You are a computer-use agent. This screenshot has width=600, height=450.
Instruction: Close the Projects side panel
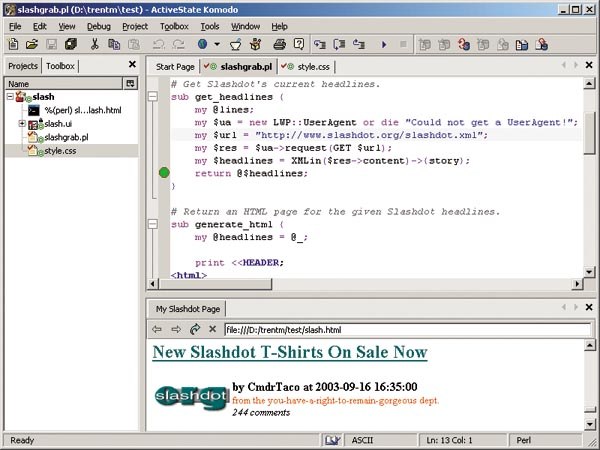point(132,64)
